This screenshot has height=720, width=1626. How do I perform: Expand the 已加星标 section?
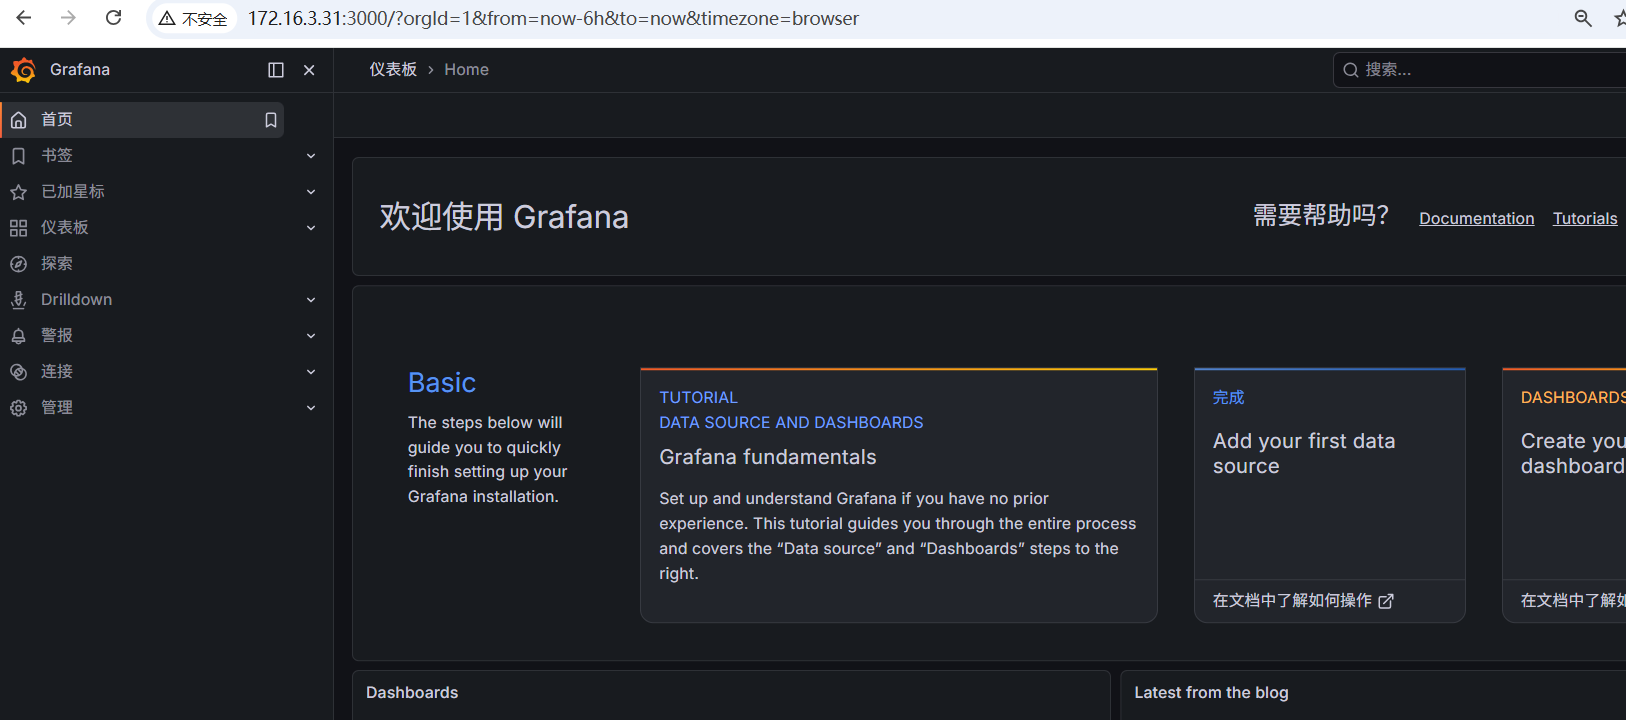point(311,192)
